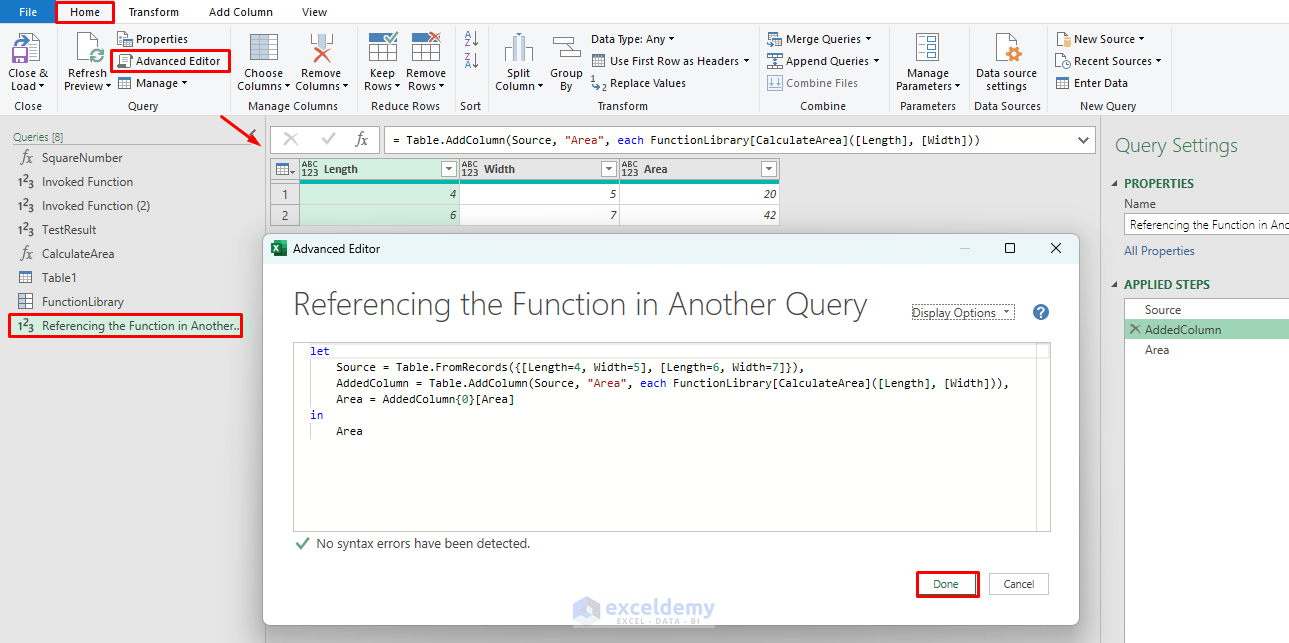Click the Remove Columns icon
Screen dimensions: 1289x643
(321, 49)
